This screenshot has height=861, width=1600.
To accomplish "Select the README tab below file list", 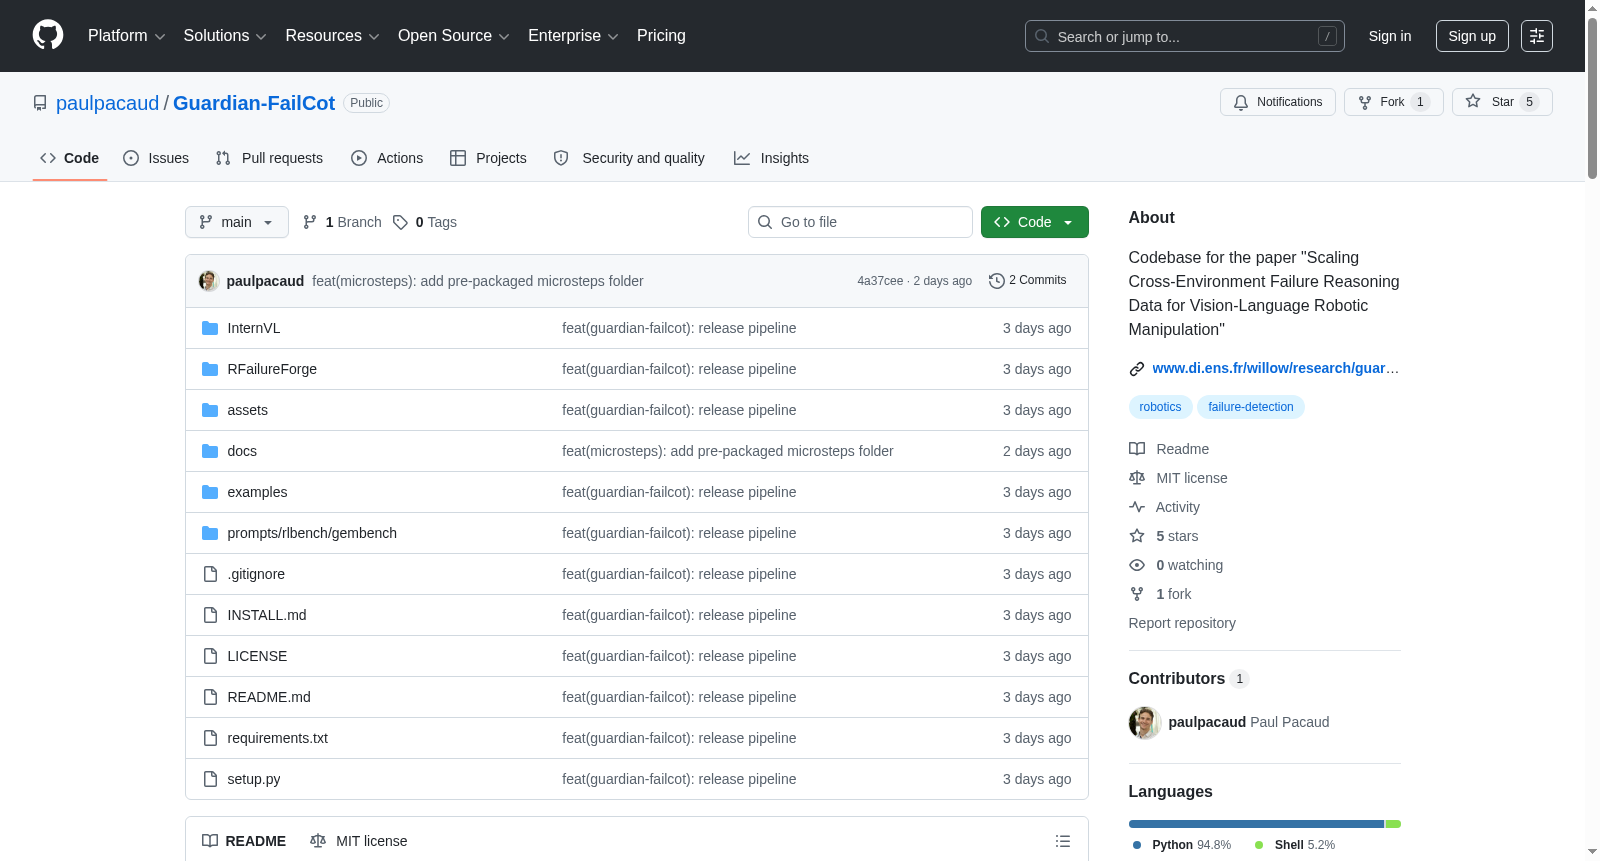I will tap(244, 841).
